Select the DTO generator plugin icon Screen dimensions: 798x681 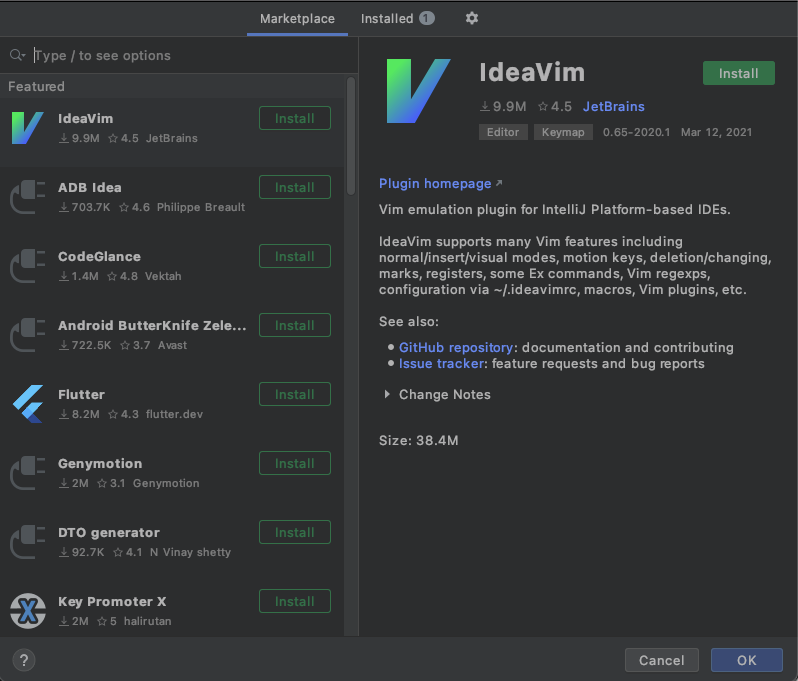(x=27, y=542)
